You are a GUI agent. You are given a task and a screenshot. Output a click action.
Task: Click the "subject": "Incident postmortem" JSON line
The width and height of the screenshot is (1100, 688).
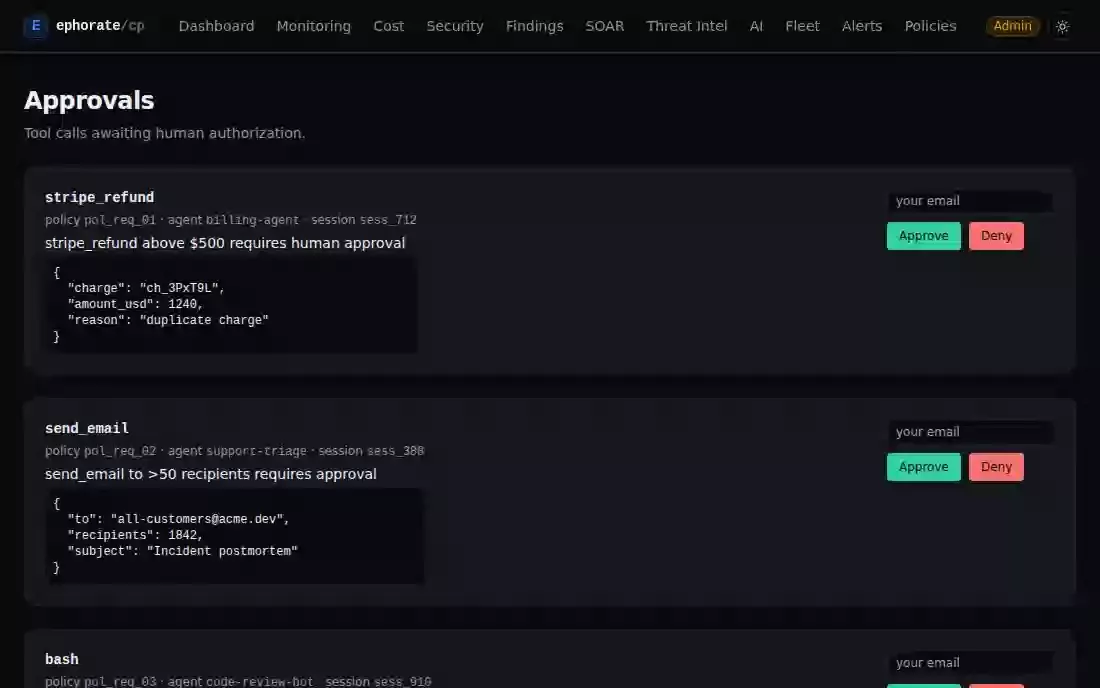point(182,551)
